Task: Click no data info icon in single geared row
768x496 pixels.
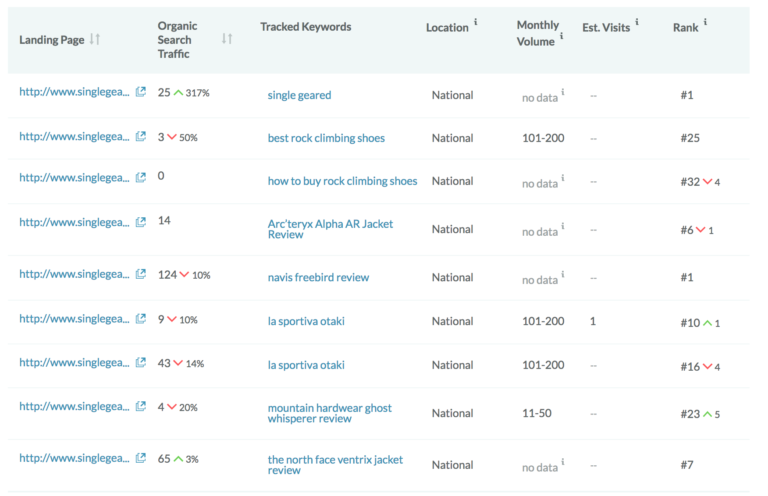Action: tap(563, 92)
